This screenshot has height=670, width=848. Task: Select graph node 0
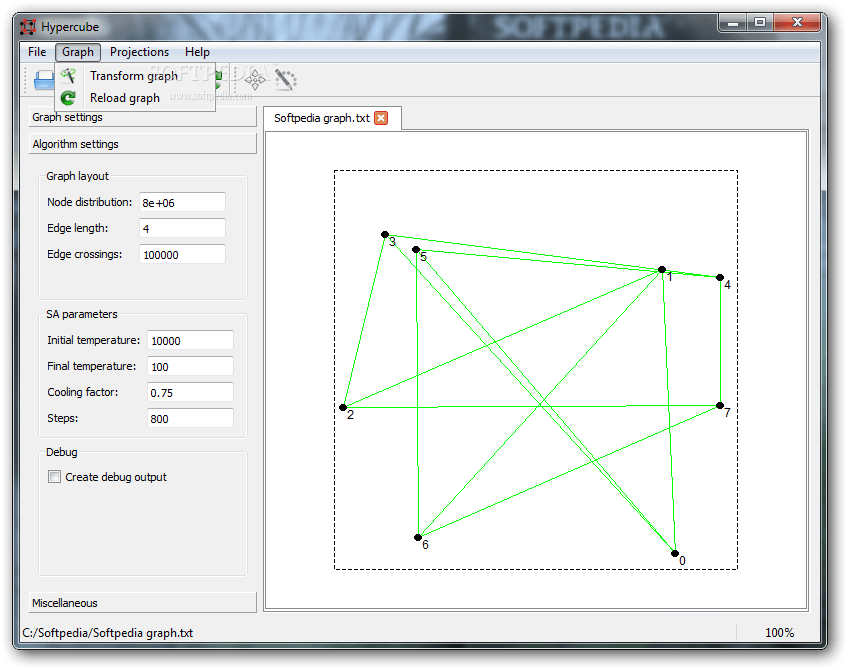coord(674,553)
